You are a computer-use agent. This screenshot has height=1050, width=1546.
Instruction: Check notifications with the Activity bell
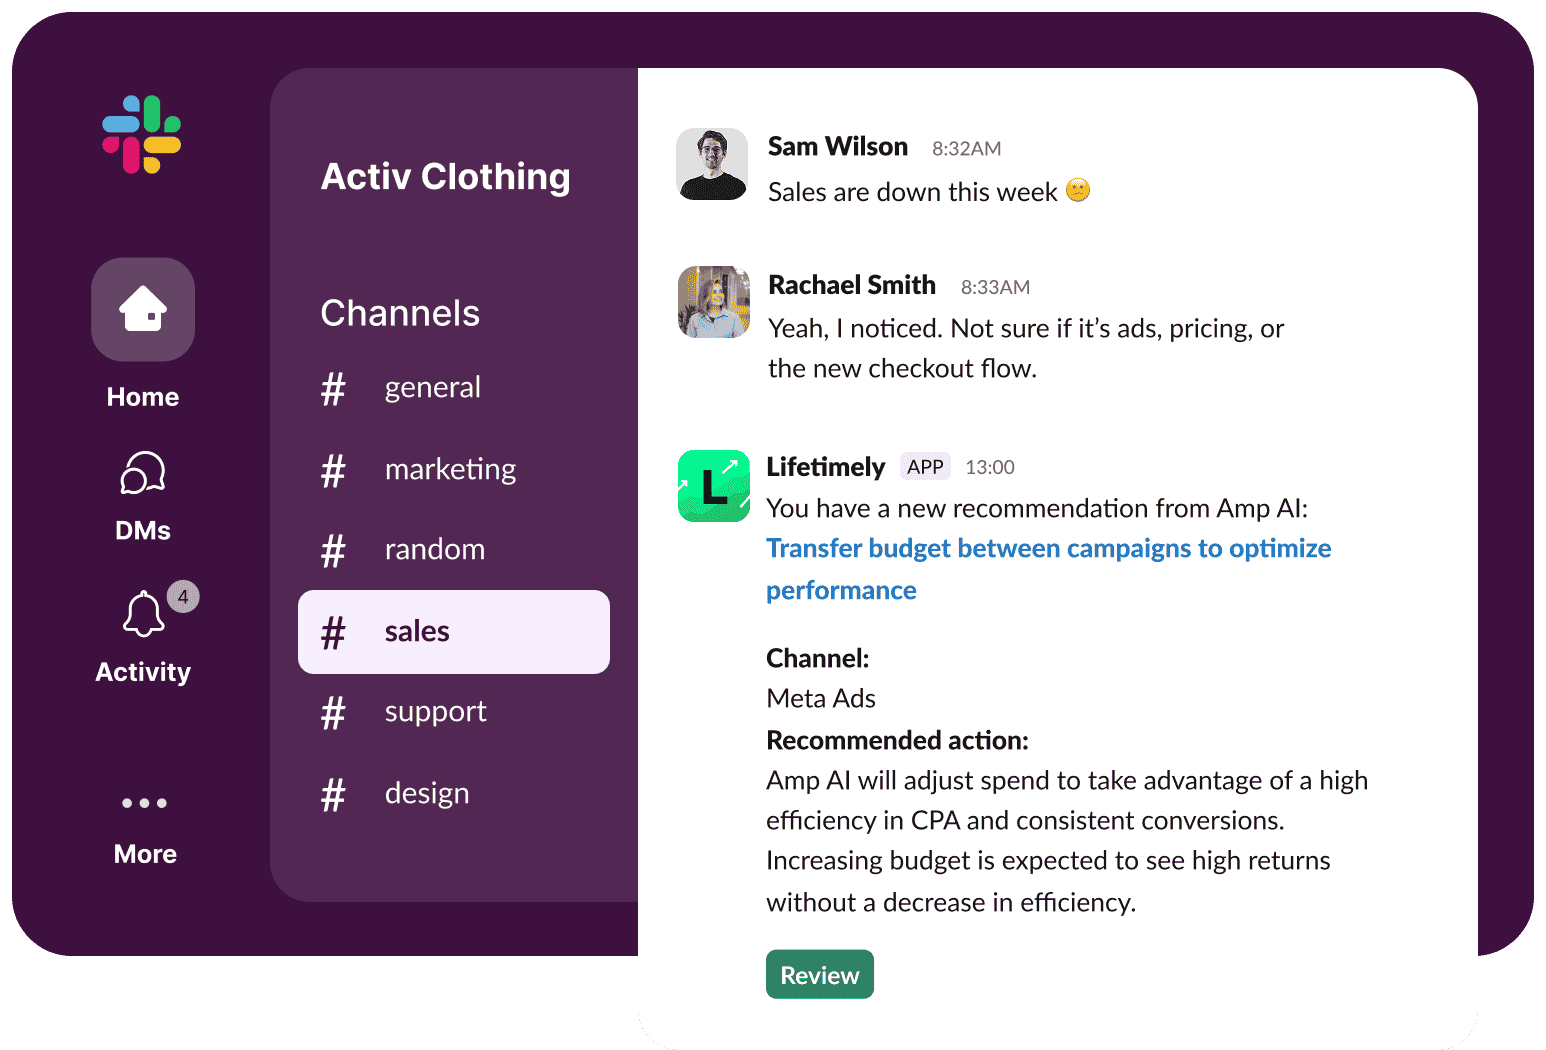click(x=143, y=613)
